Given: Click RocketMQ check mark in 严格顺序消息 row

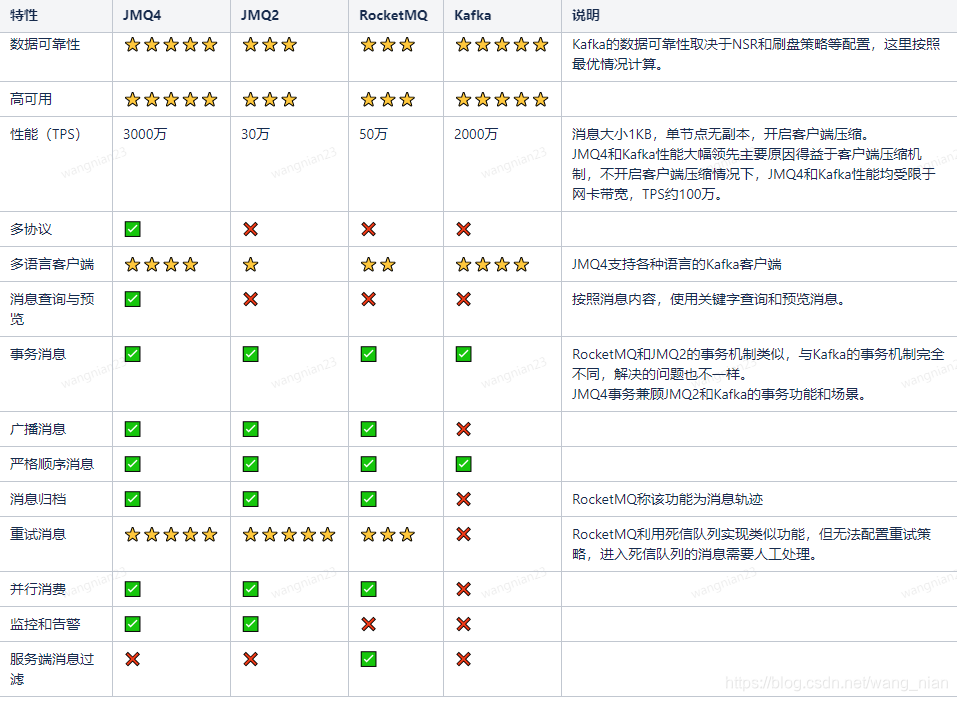Looking at the screenshot, I should pyautogui.click(x=368, y=464).
